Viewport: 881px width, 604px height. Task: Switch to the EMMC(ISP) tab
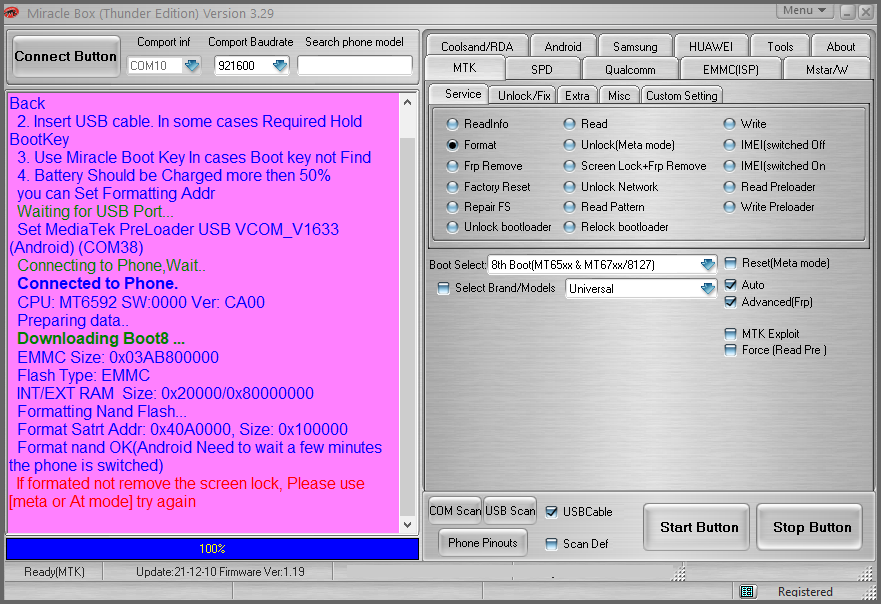pyautogui.click(x=730, y=70)
